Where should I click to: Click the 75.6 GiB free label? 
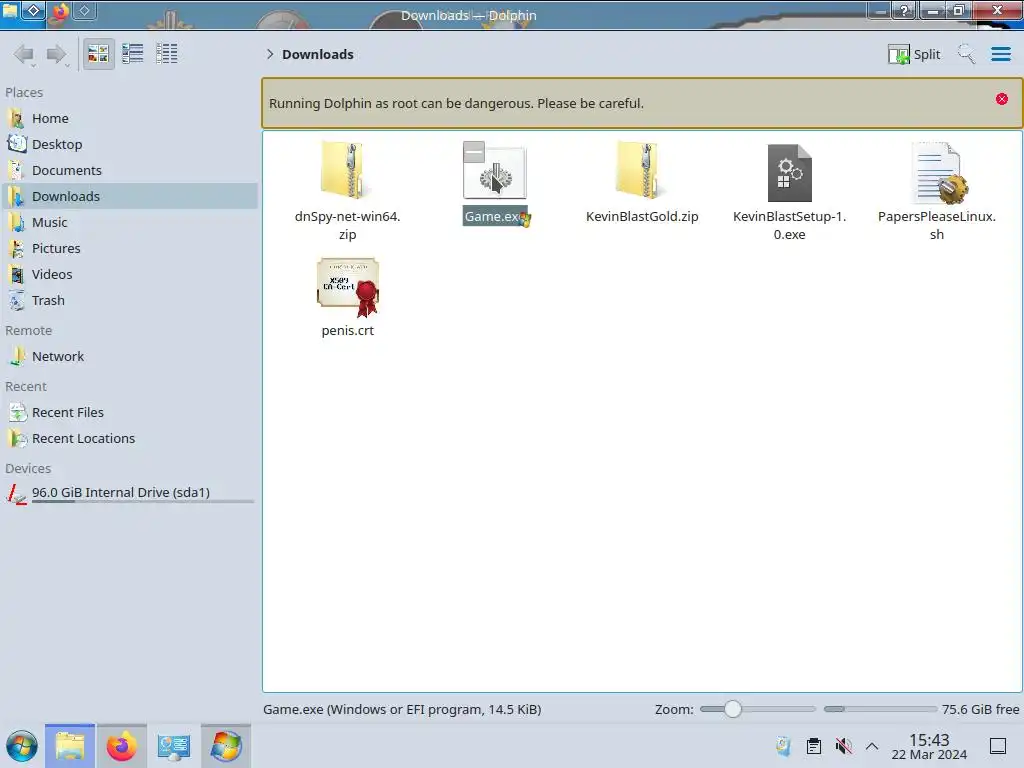[x=980, y=709]
